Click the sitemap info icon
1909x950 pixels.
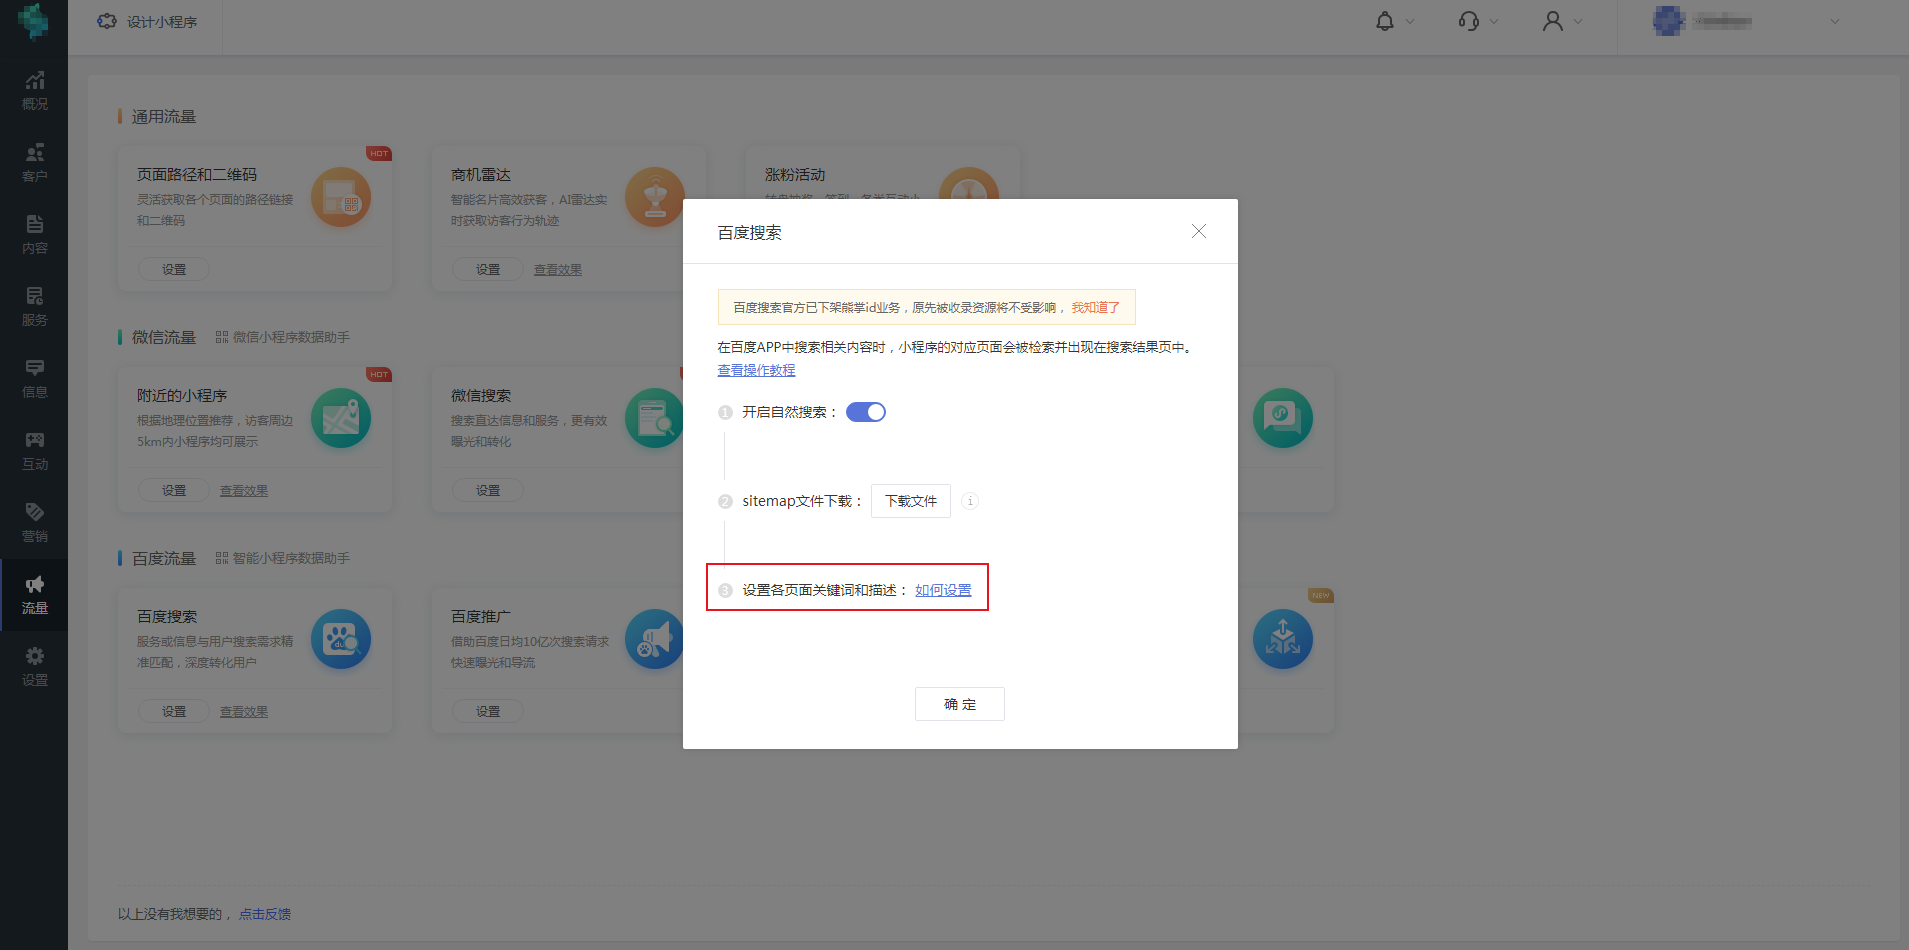point(969,501)
